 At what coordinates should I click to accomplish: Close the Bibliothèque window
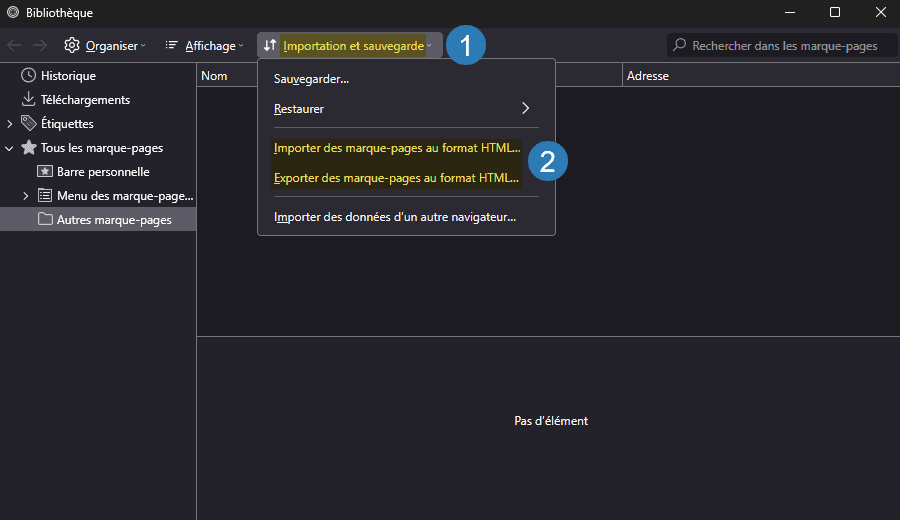pyautogui.click(x=880, y=12)
